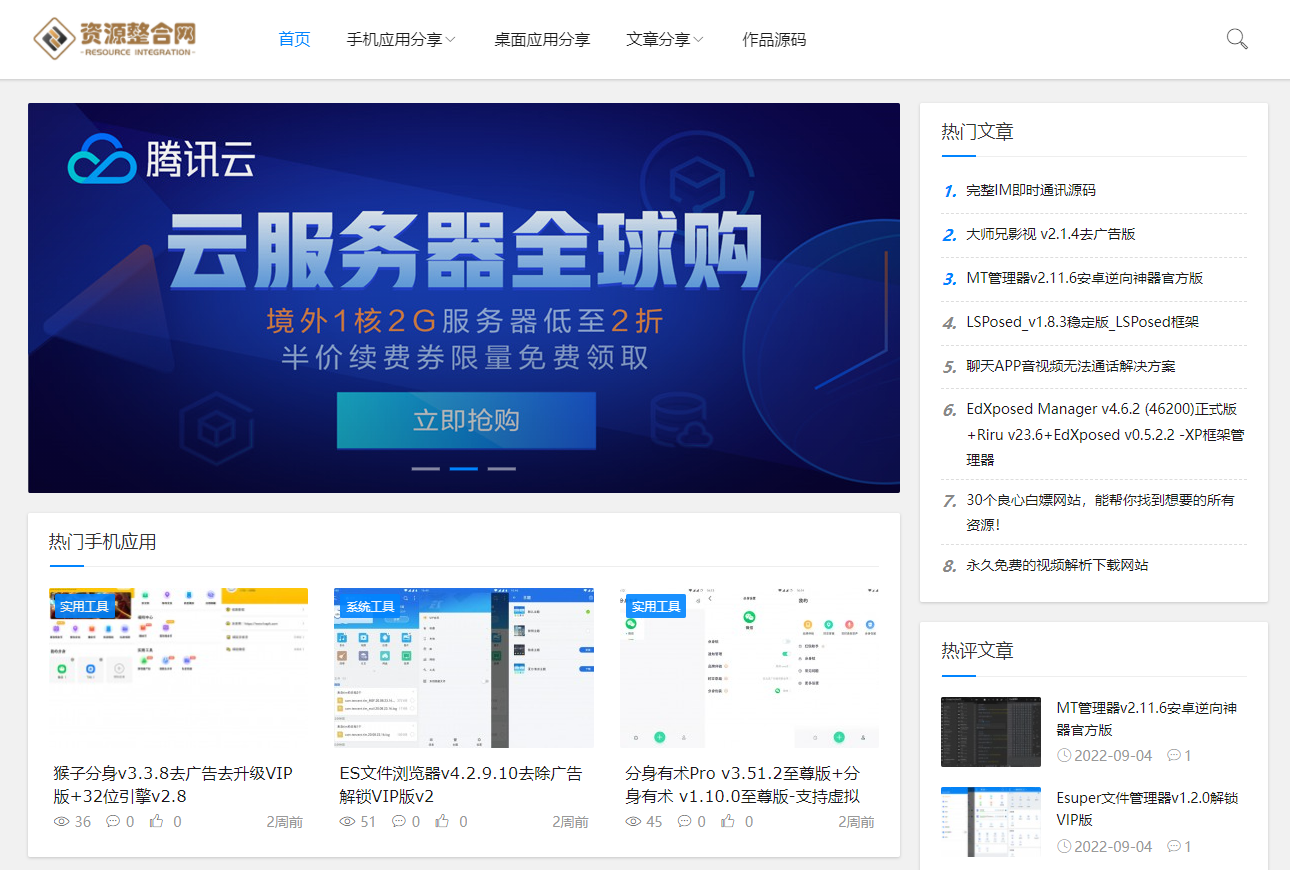Screen dimensions: 1290x870
Task: Click 猴子分身 post thumbnail image
Action: pos(178,668)
